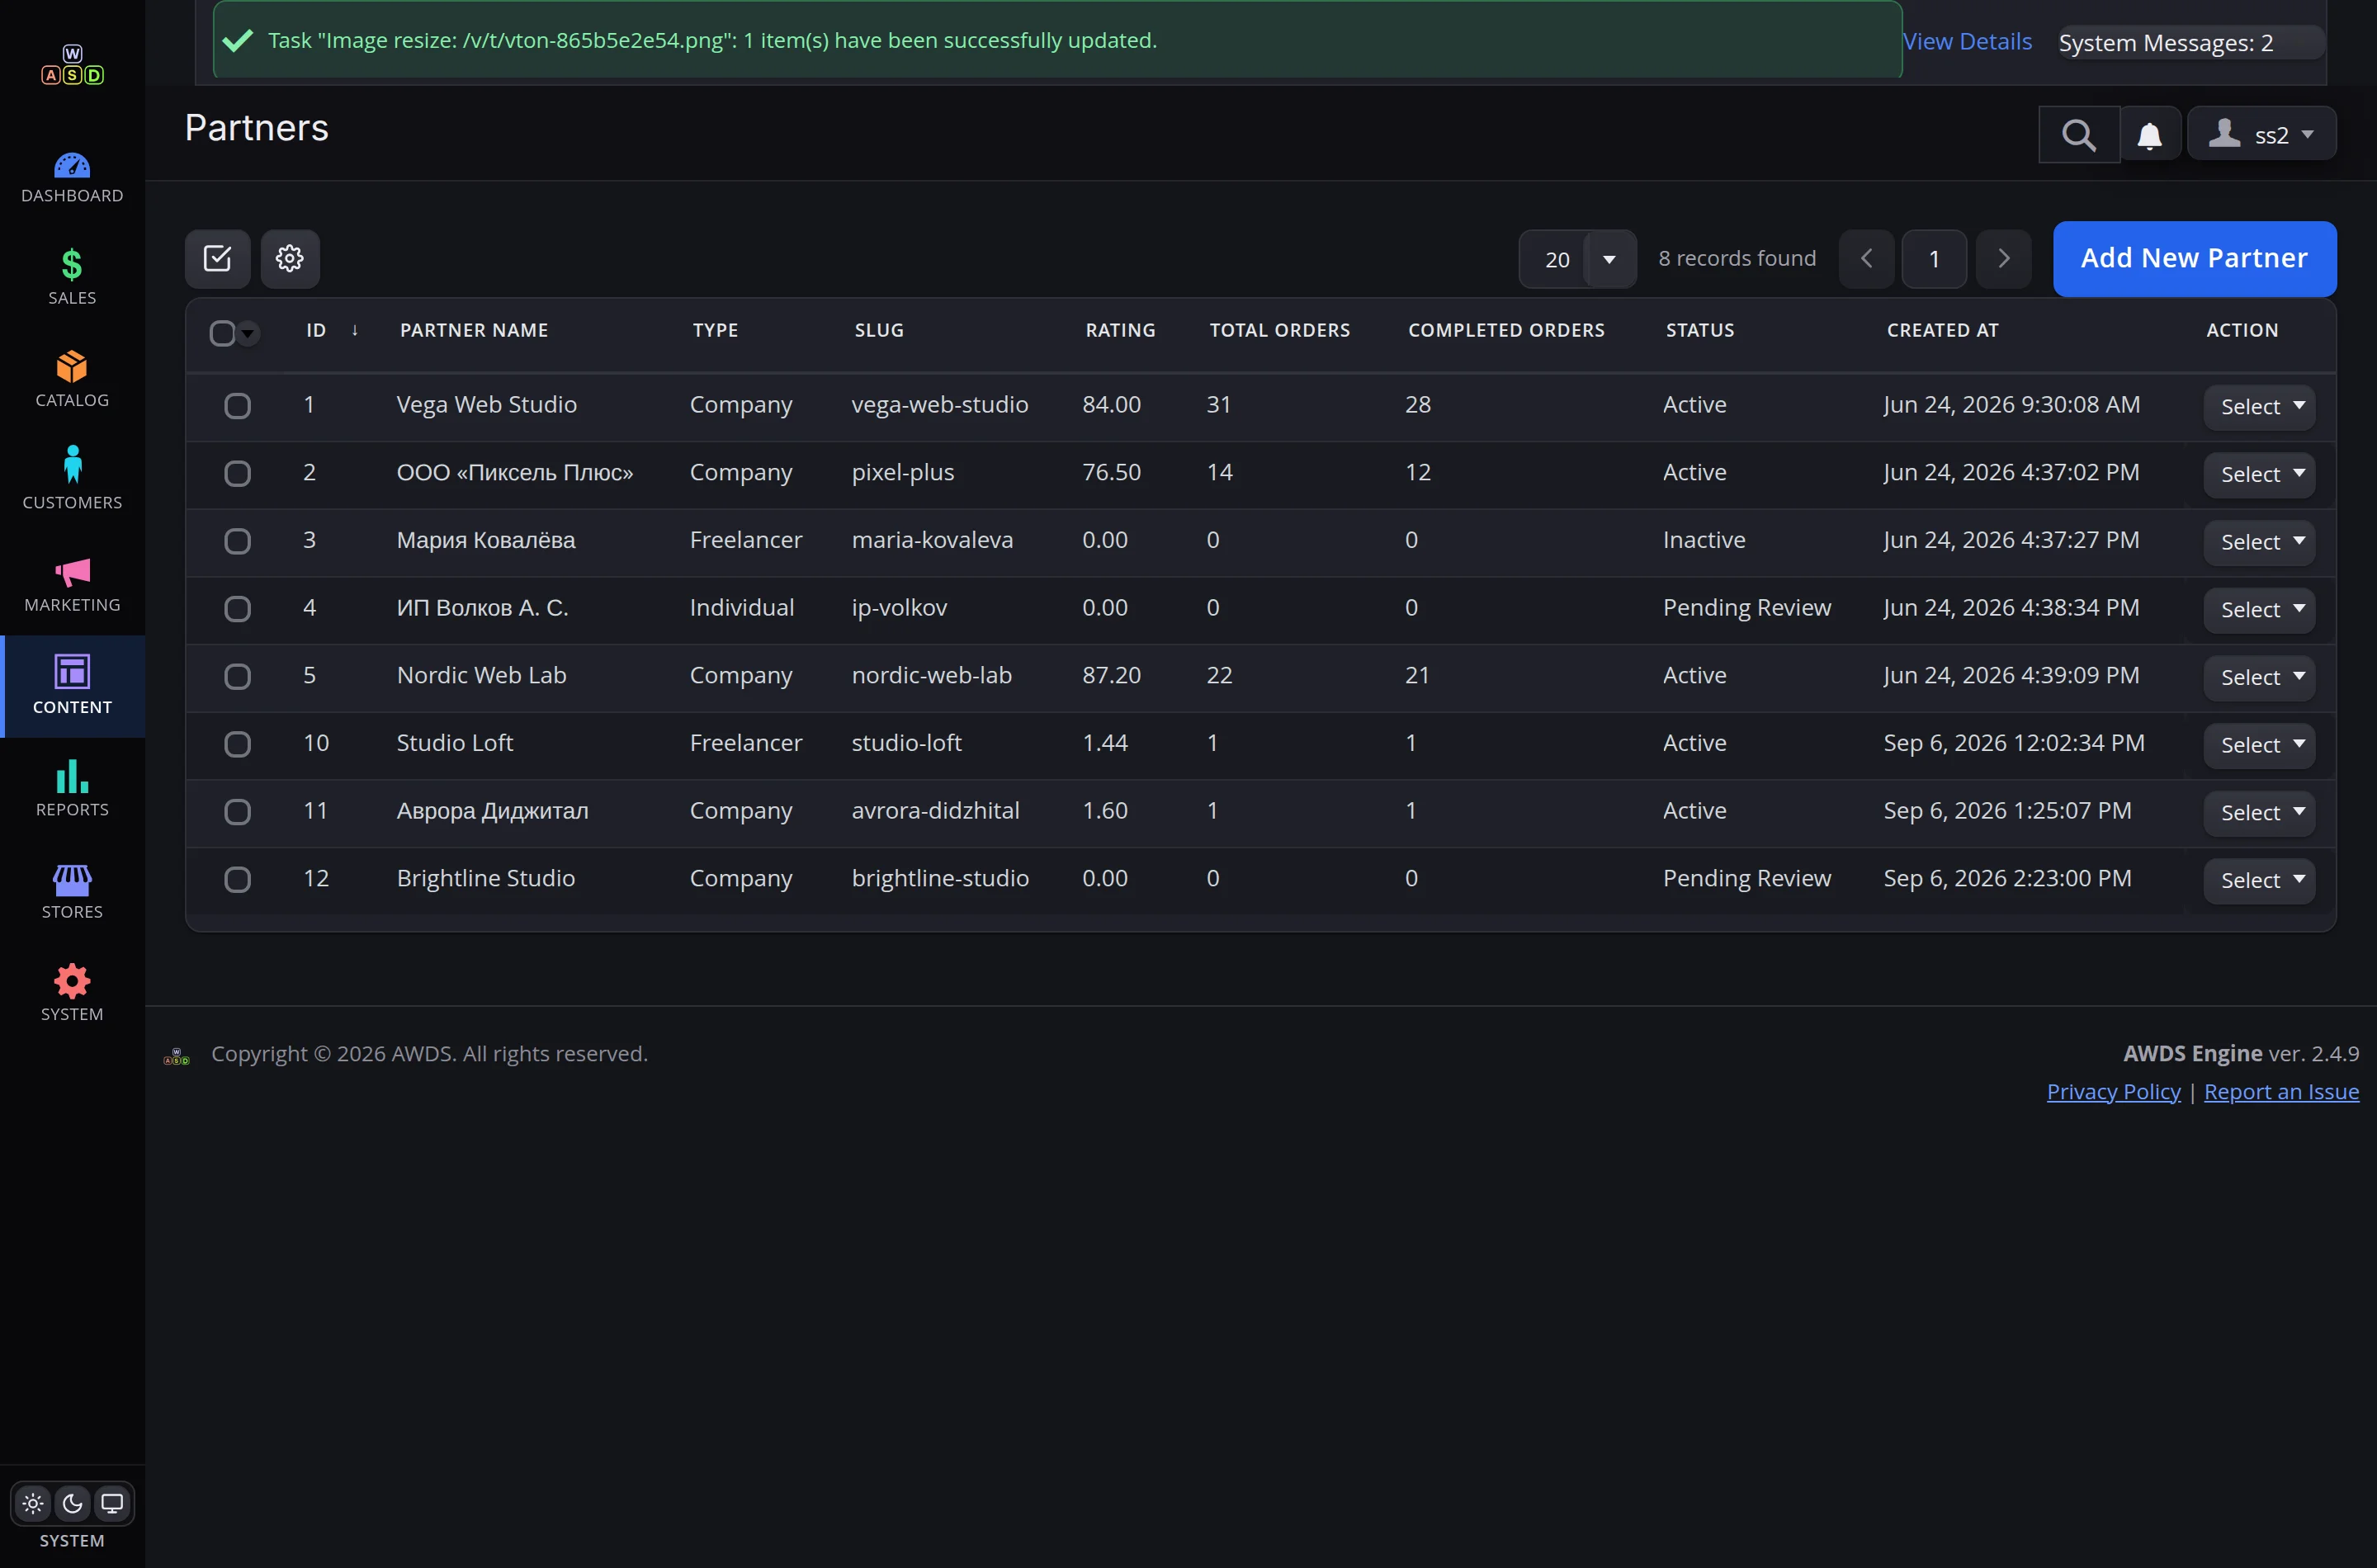
Task: Open the Dashboard section in sidebar
Action: tap(72, 178)
